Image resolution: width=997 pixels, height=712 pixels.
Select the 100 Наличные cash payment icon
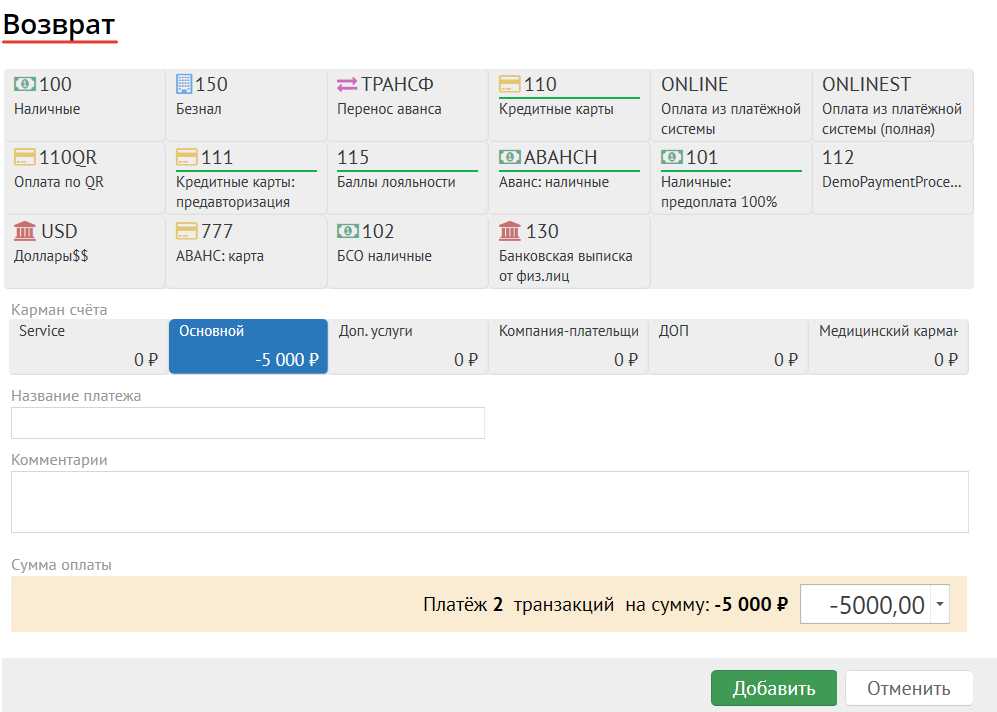(x=25, y=85)
